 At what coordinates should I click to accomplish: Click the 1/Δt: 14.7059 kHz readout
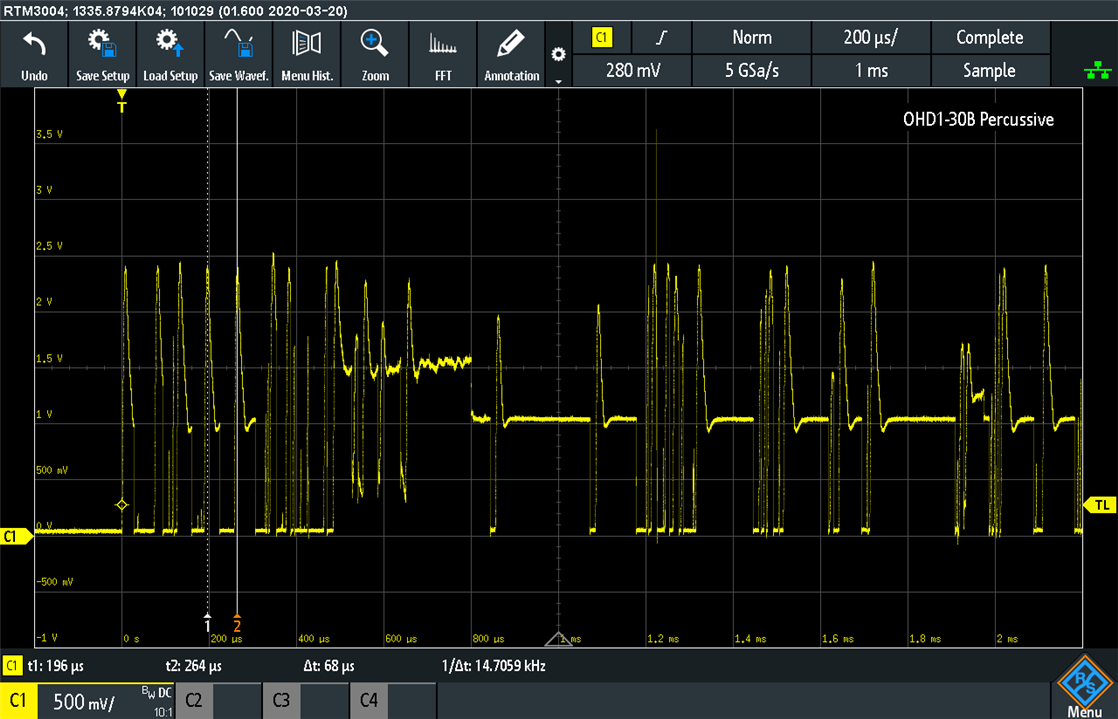(x=493, y=667)
